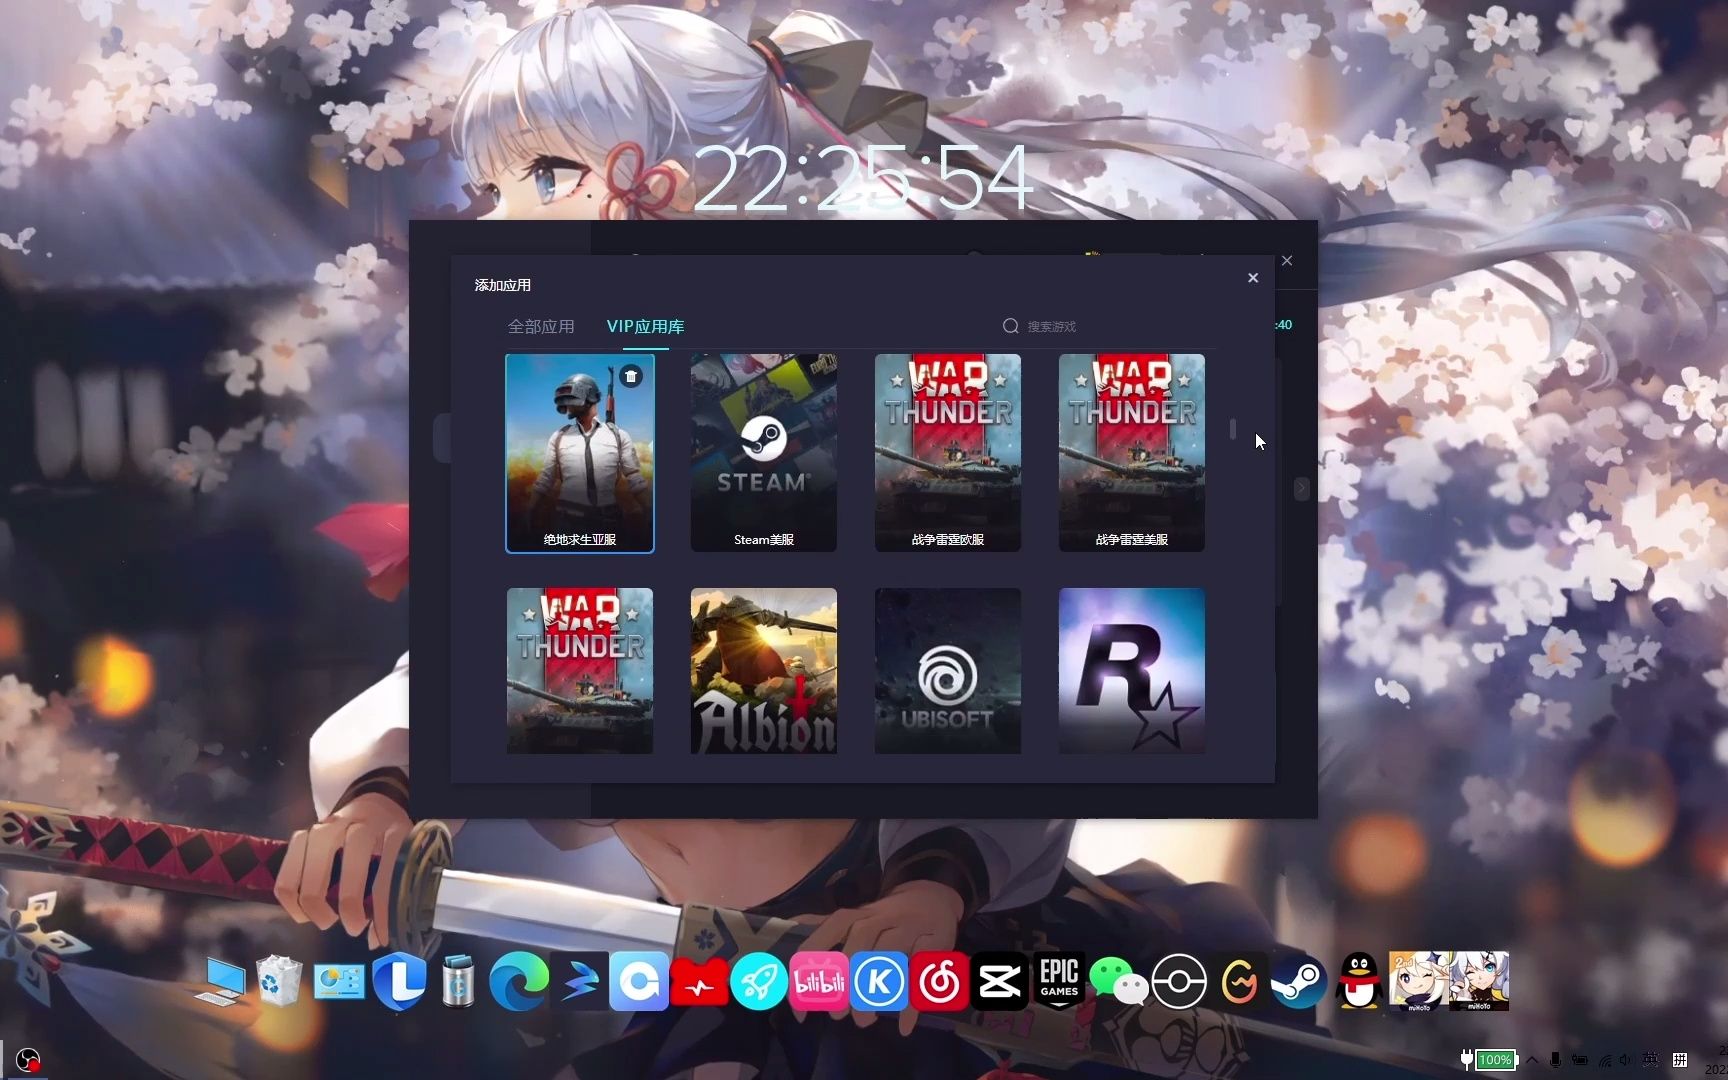Click the right chevron arrow behind the dialog
1728x1080 pixels.
1301,489
